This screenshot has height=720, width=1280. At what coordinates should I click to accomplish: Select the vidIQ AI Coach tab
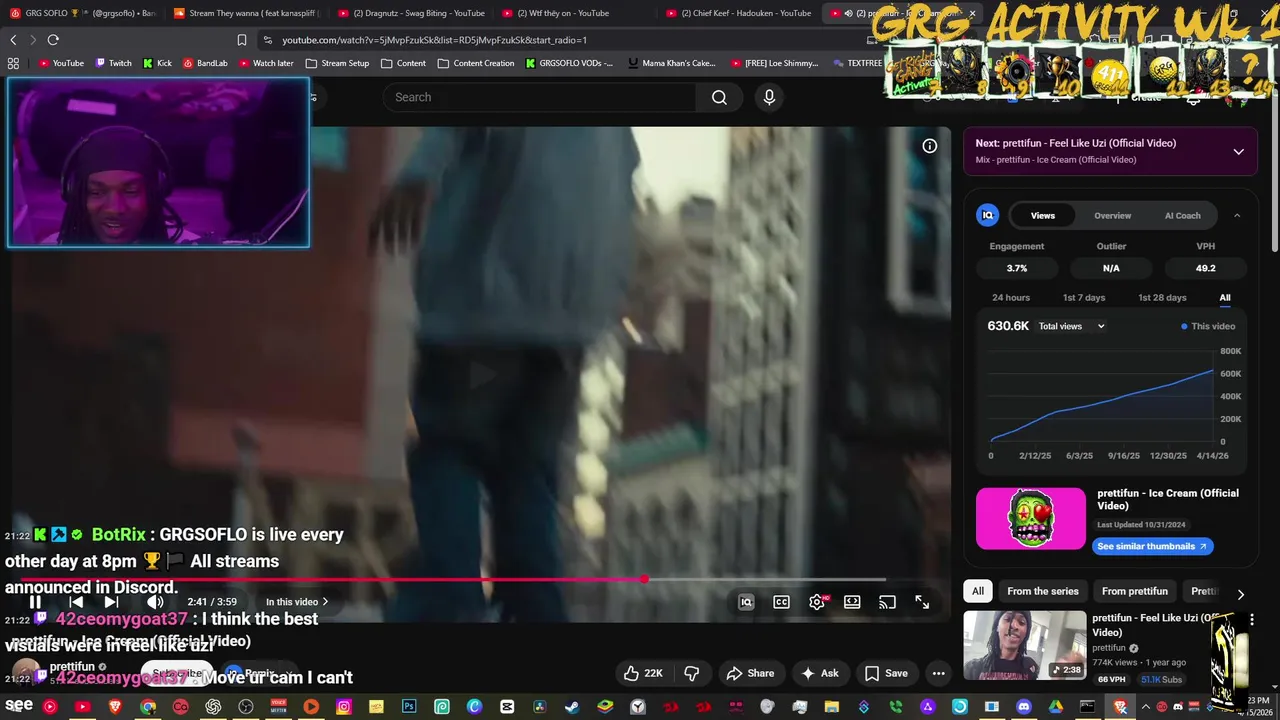coord(1182,215)
